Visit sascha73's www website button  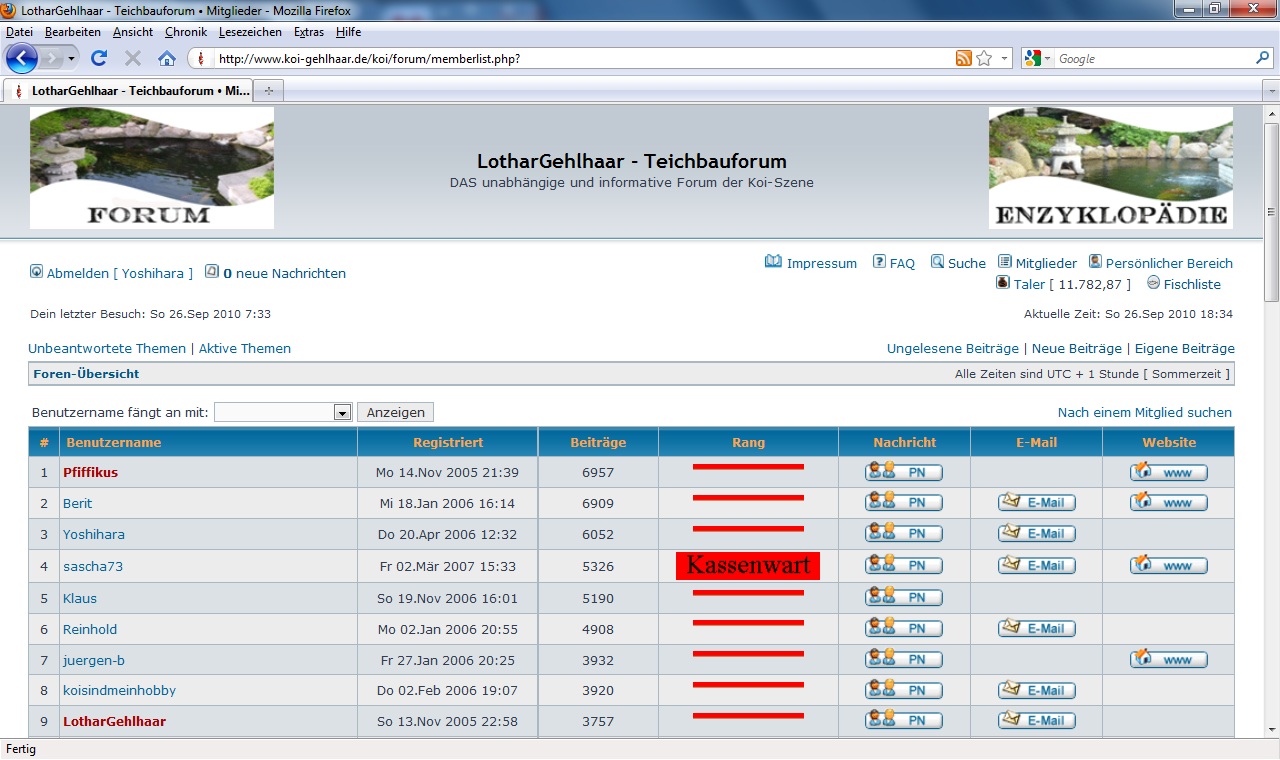pos(1168,566)
